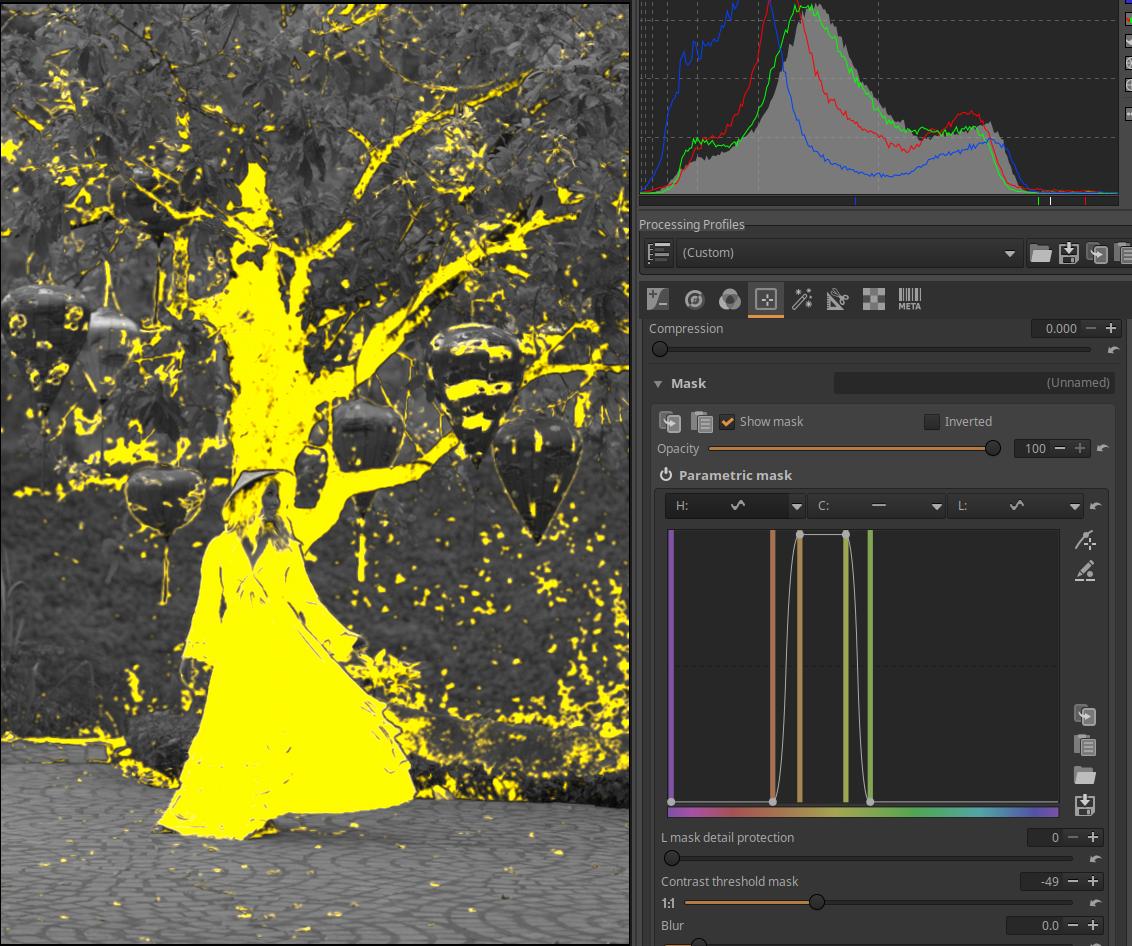Select the Special effects magic wand tab
Screen dimensions: 1132x946
tap(802, 299)
